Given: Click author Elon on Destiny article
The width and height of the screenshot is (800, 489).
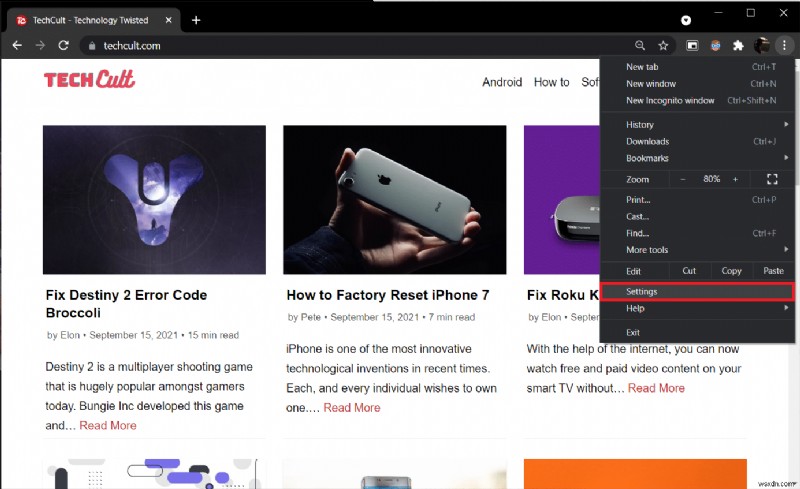Looking at the screenshot, I should click(70, 335).
